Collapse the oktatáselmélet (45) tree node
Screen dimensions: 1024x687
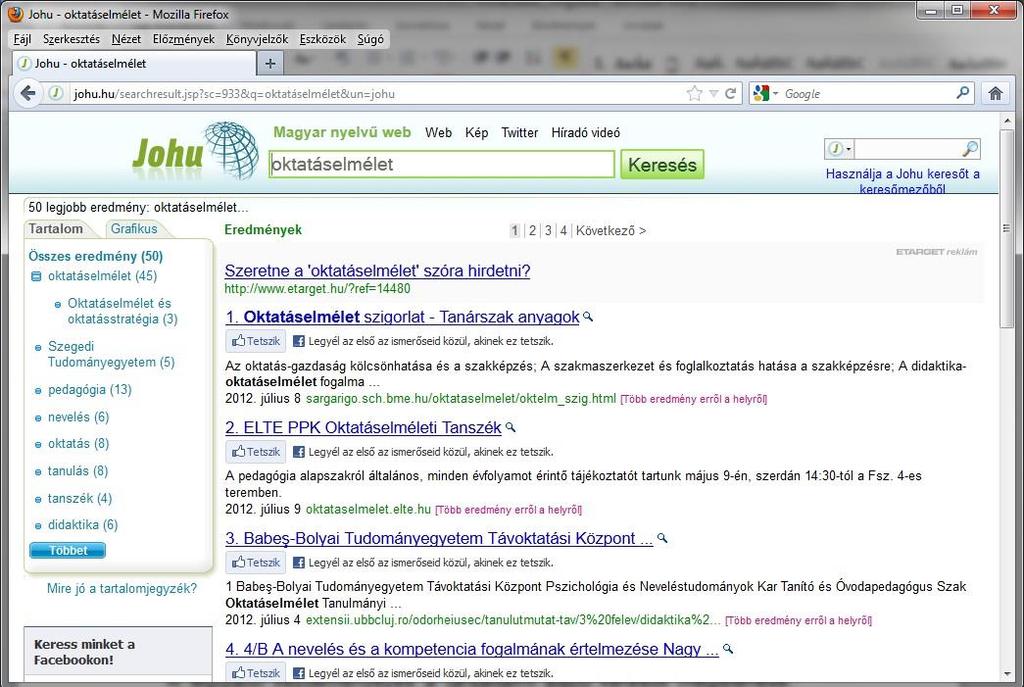click(37, 276)
